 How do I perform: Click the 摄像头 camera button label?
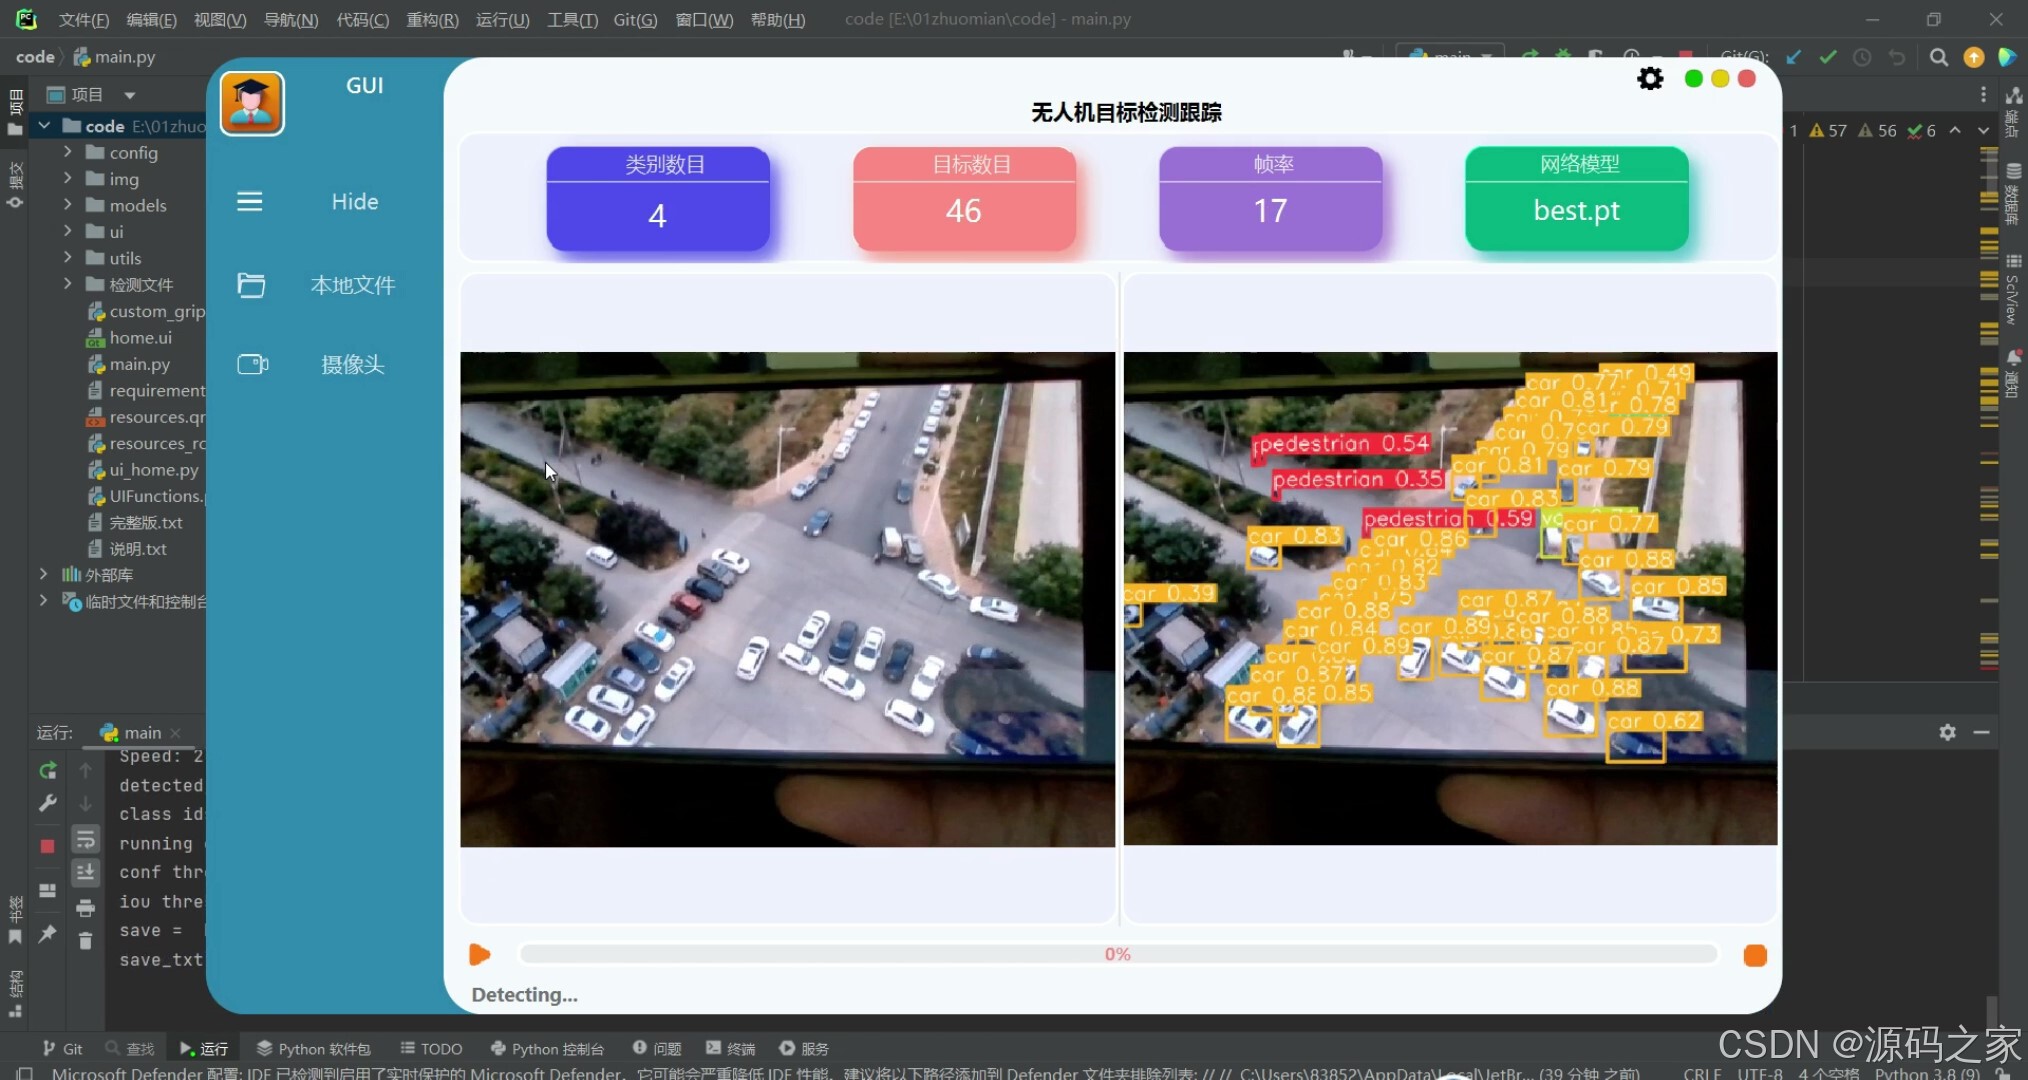[x=352, y=365]
